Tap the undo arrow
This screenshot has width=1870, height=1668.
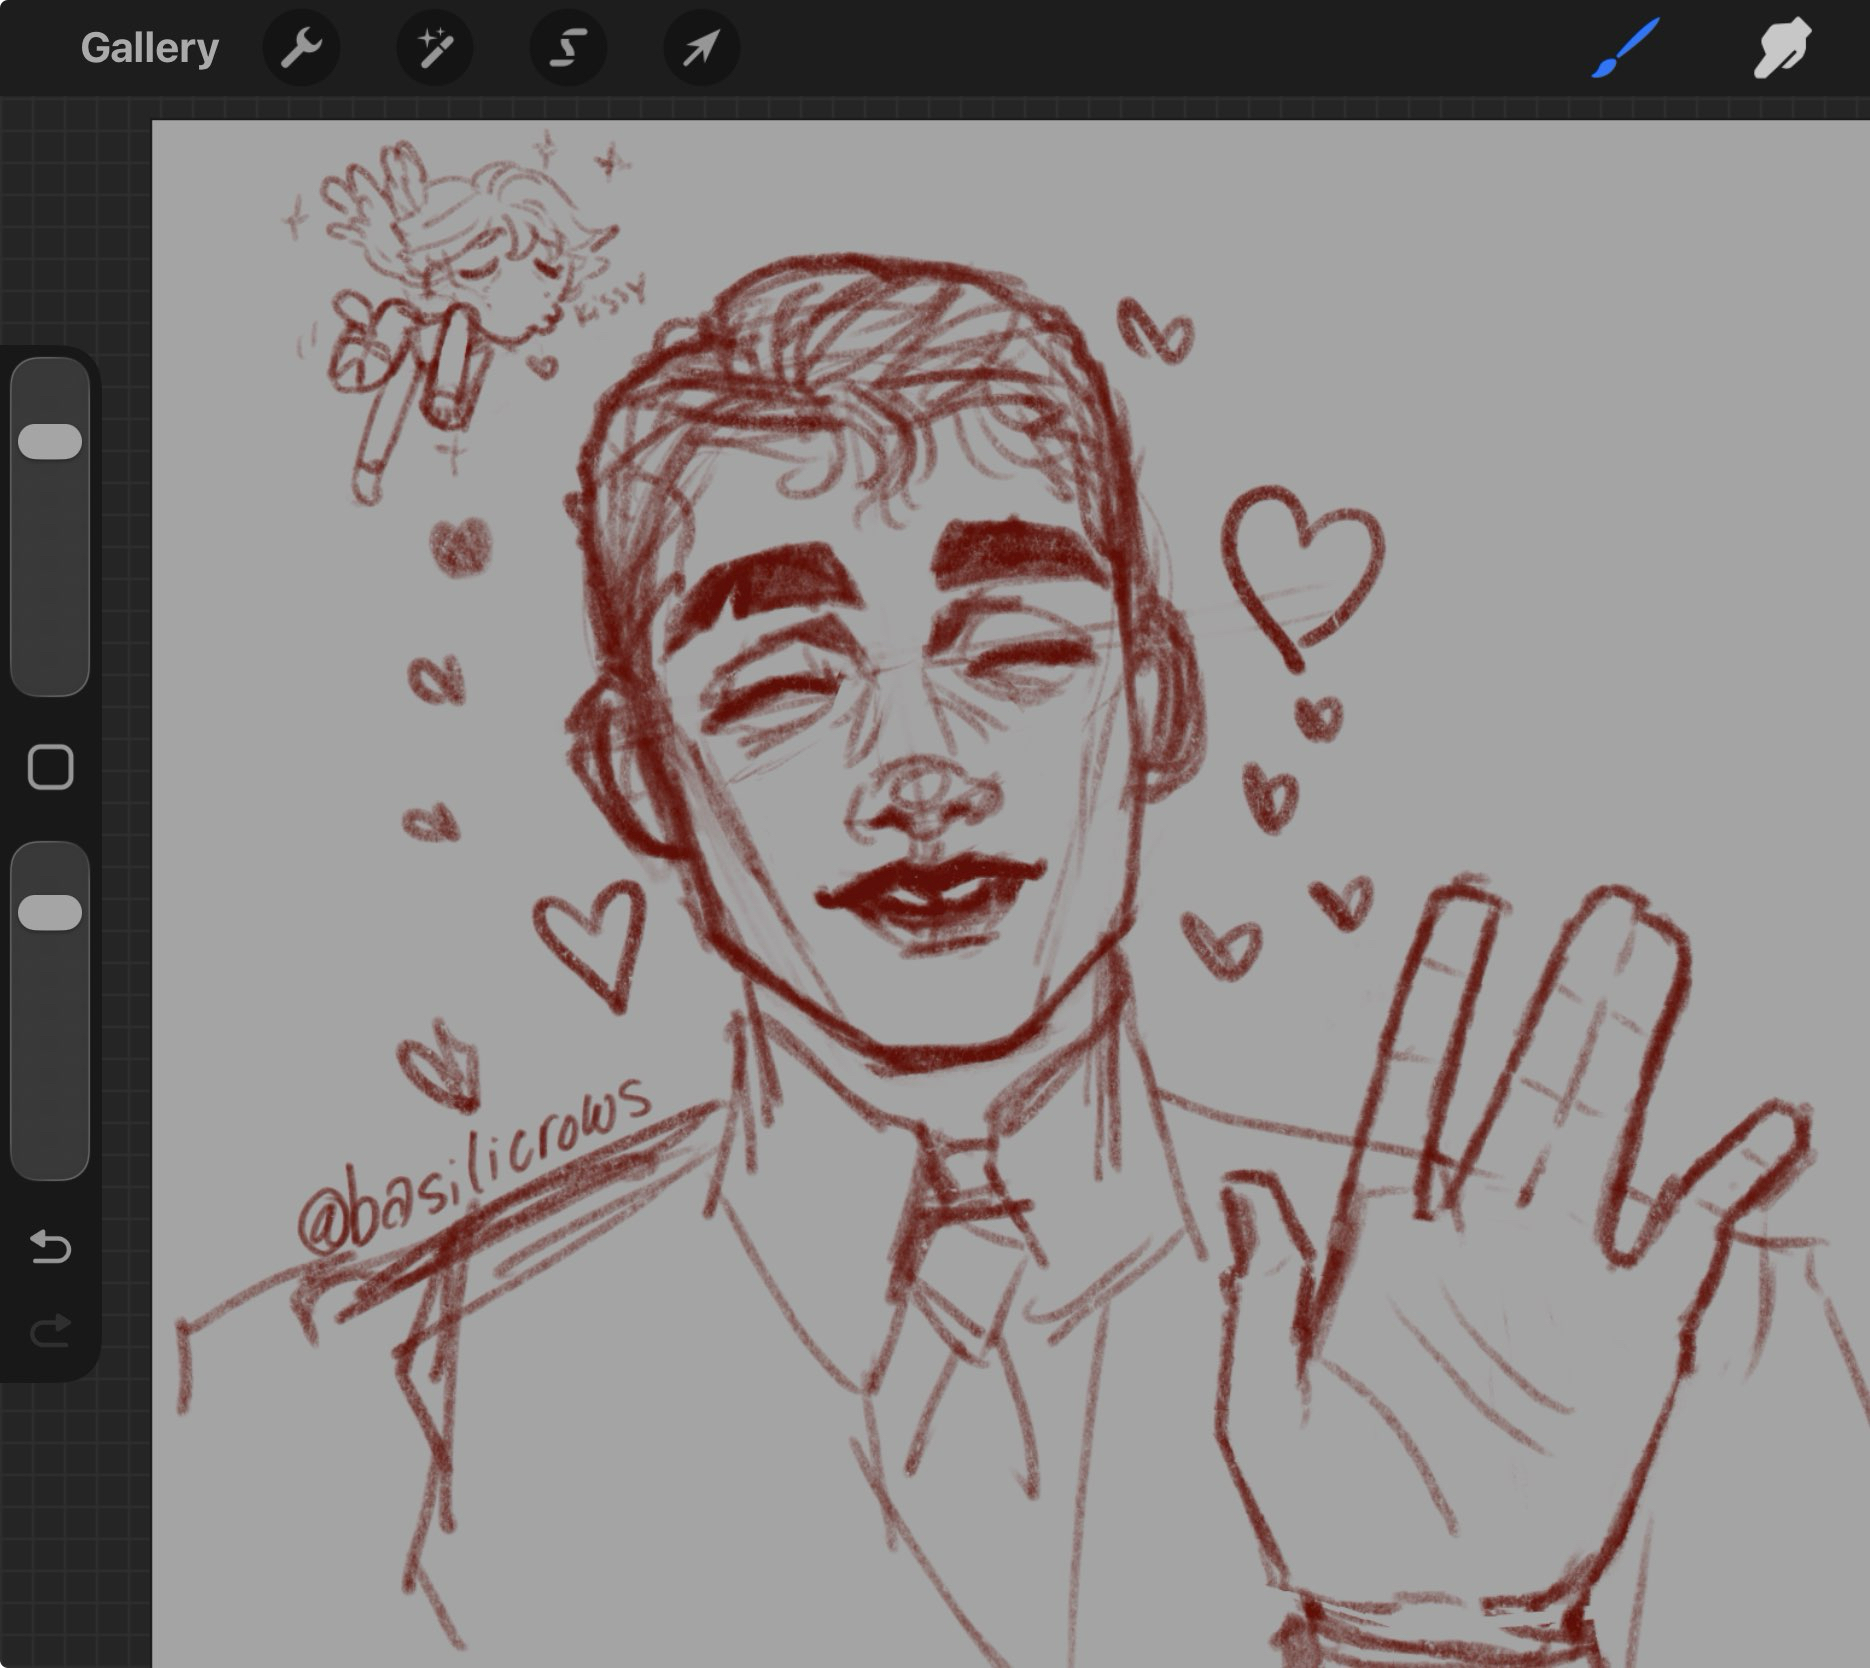(x=50, y=1247)
